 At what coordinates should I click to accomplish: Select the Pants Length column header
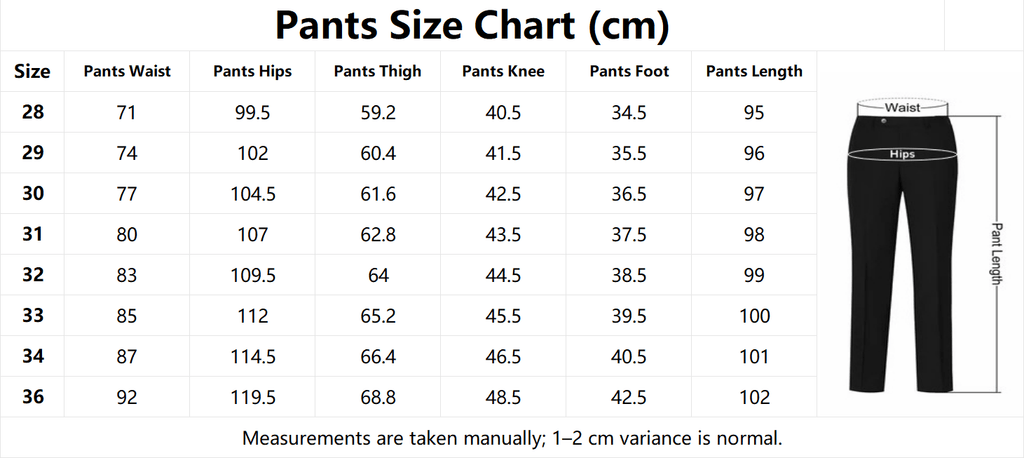click(754, 71)
